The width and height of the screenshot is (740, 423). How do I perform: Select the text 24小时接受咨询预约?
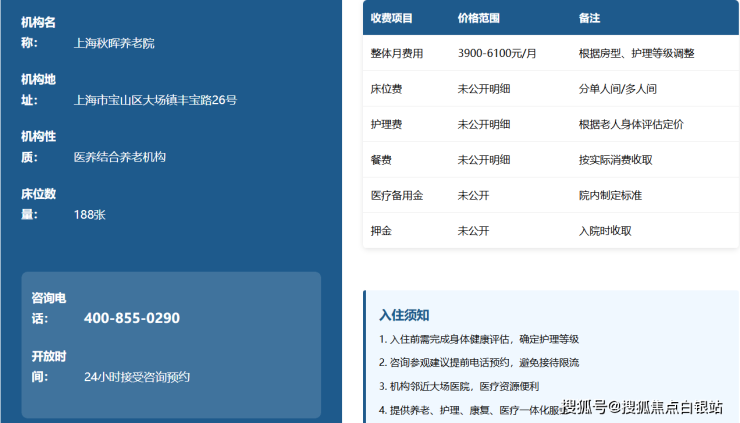[137, 377]
